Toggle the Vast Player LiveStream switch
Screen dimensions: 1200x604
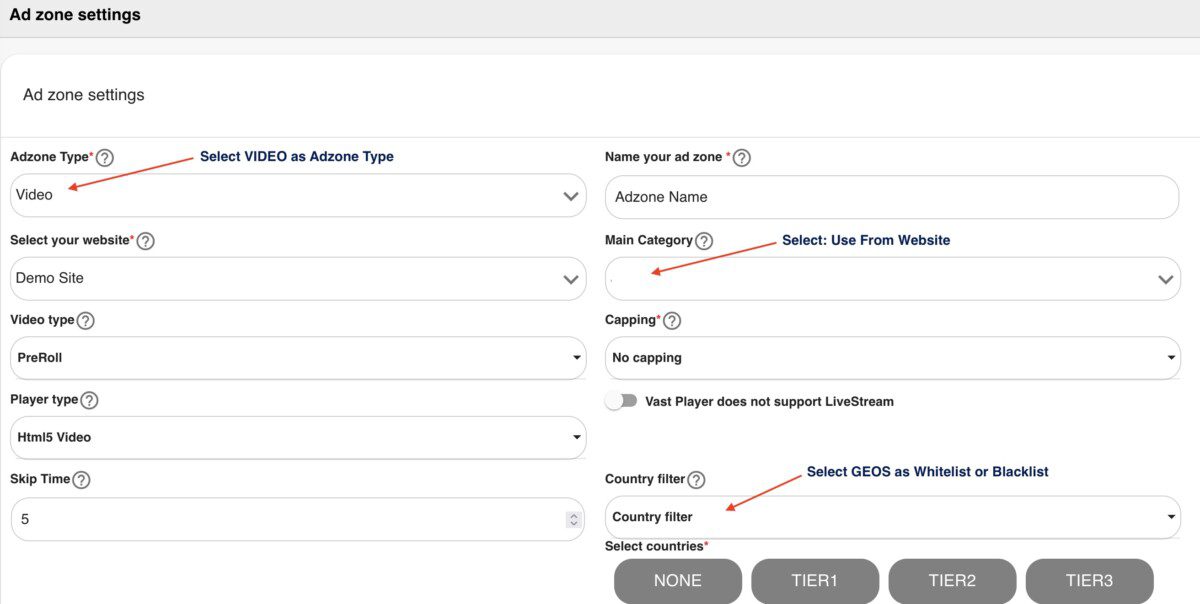pos(621,401)
